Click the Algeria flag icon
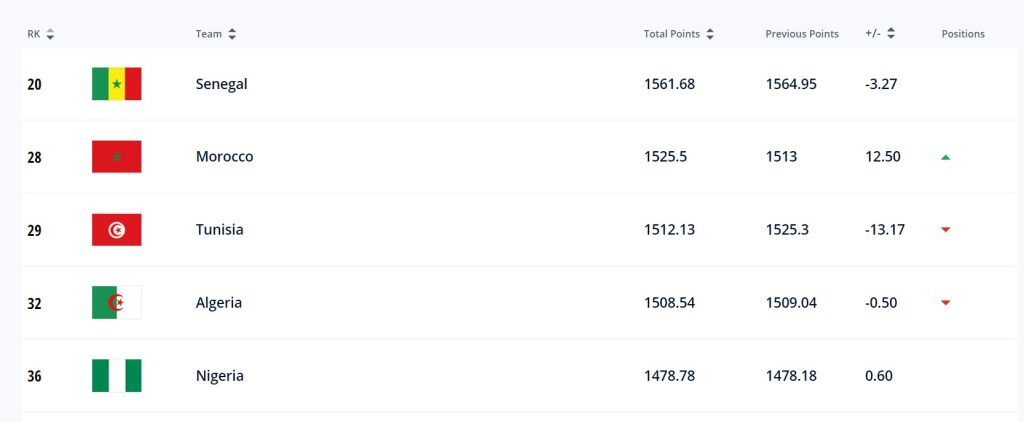 coord(116,303)
